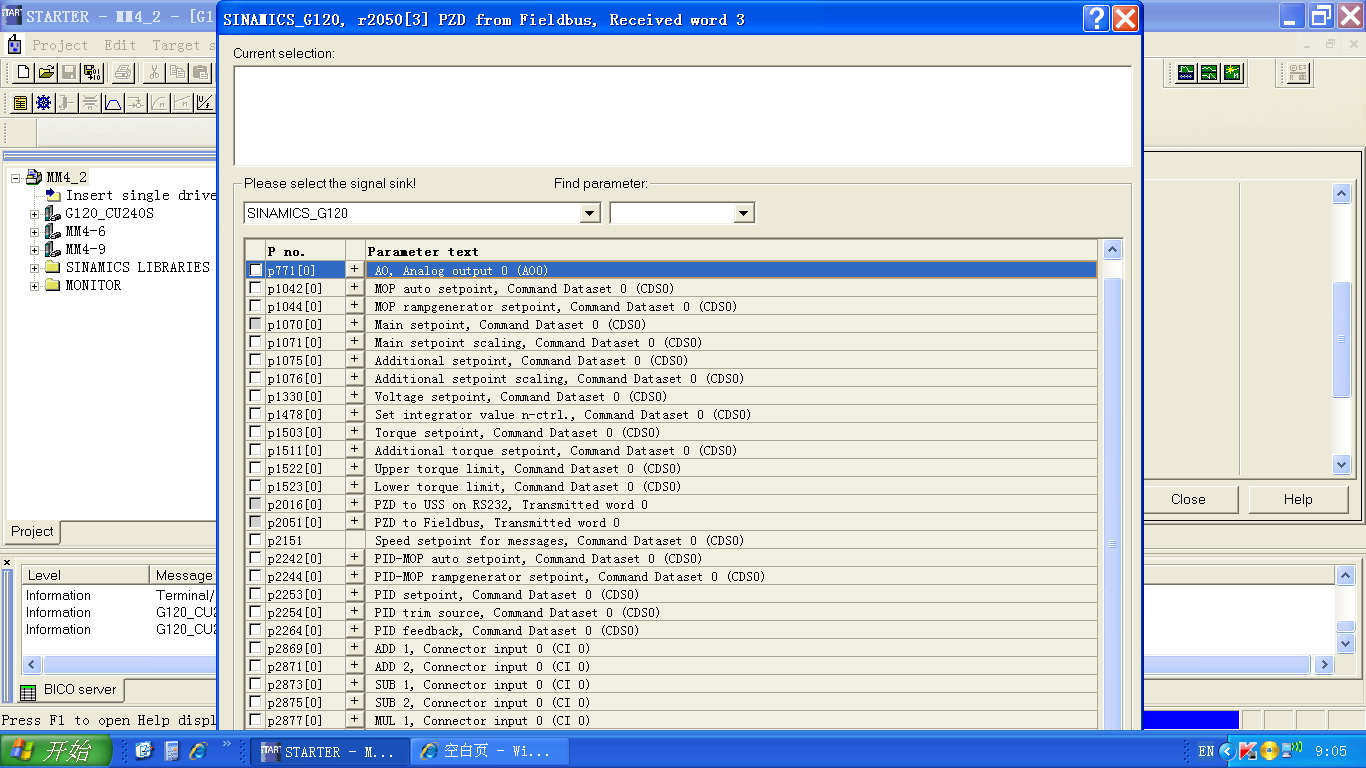Screen dimensions: 1366x768
Task: Open the trace recorder icon
Action: [1185, 73]
